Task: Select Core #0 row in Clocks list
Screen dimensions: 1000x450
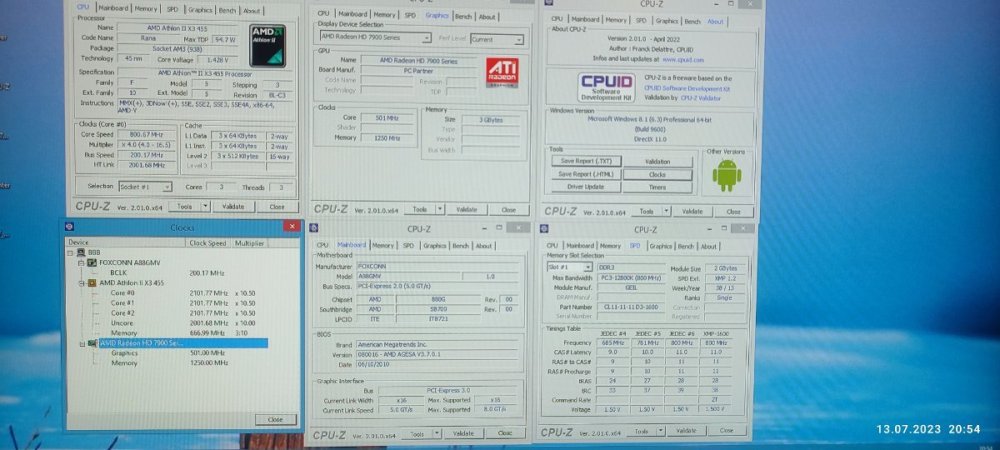Action: tap(124, 292)
